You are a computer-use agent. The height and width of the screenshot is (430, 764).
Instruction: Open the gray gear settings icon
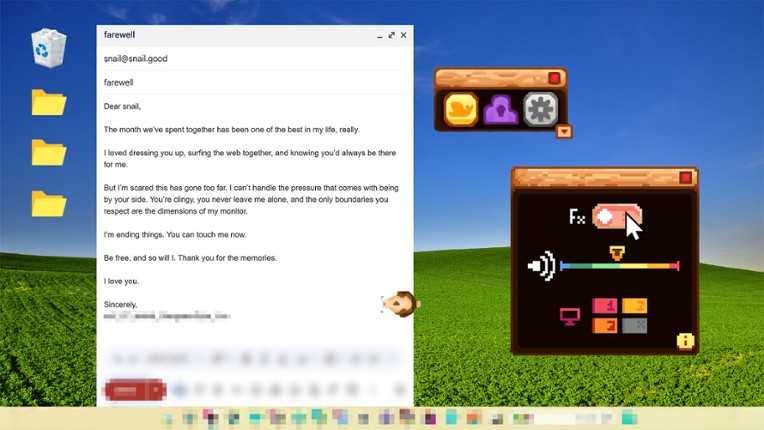coord(540,109)
